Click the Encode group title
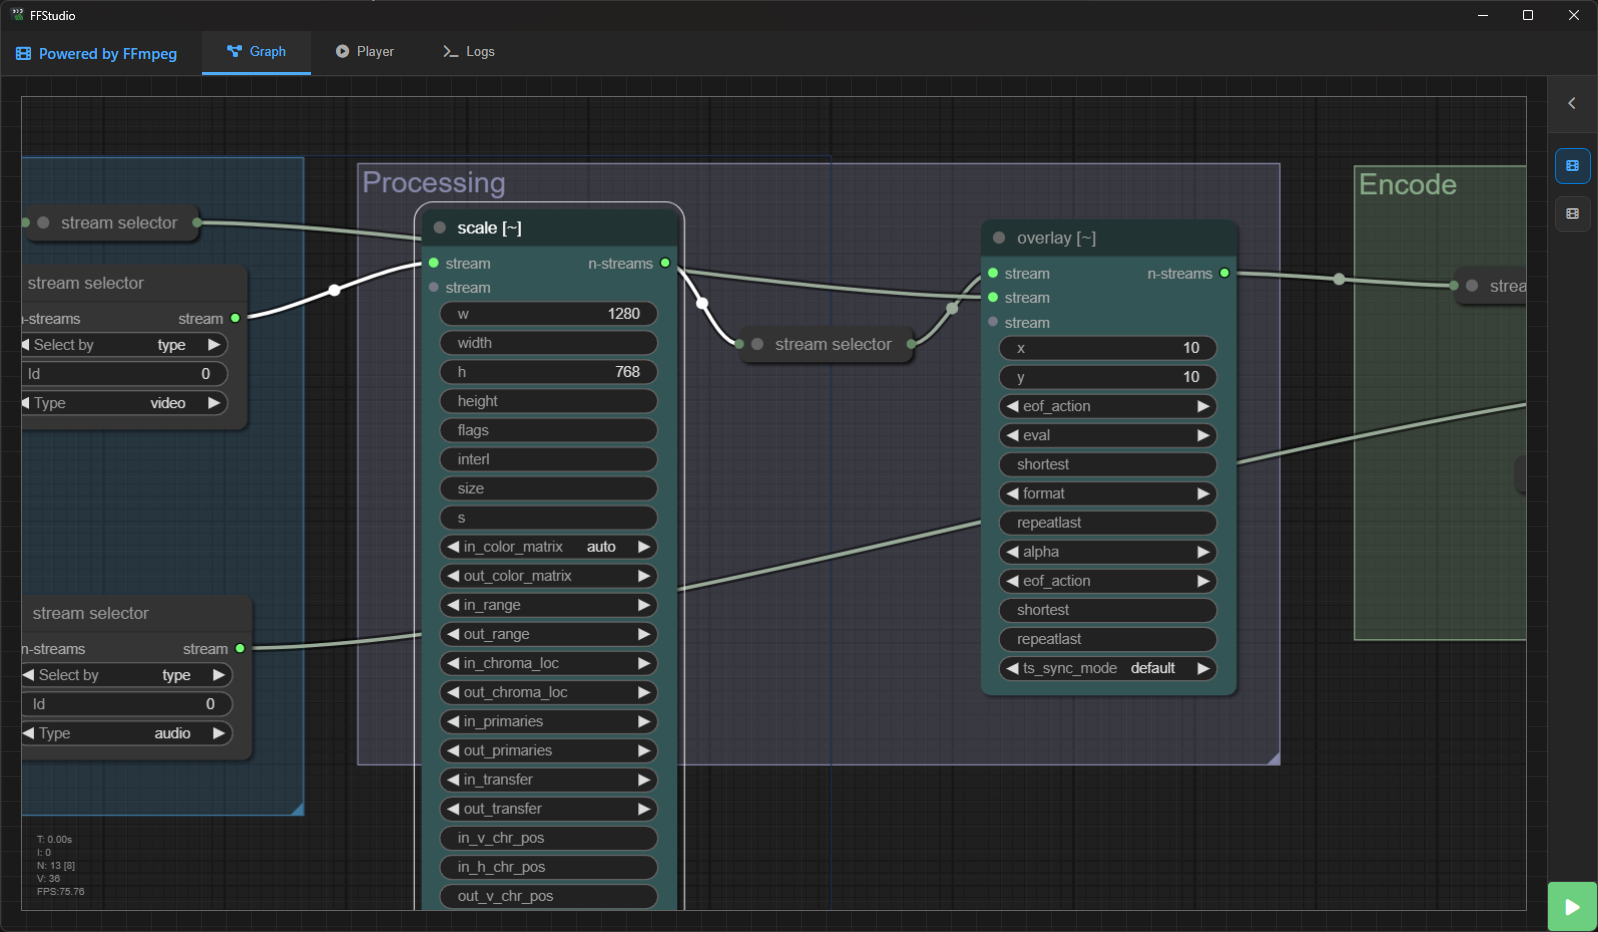 tap(1407, 185)
